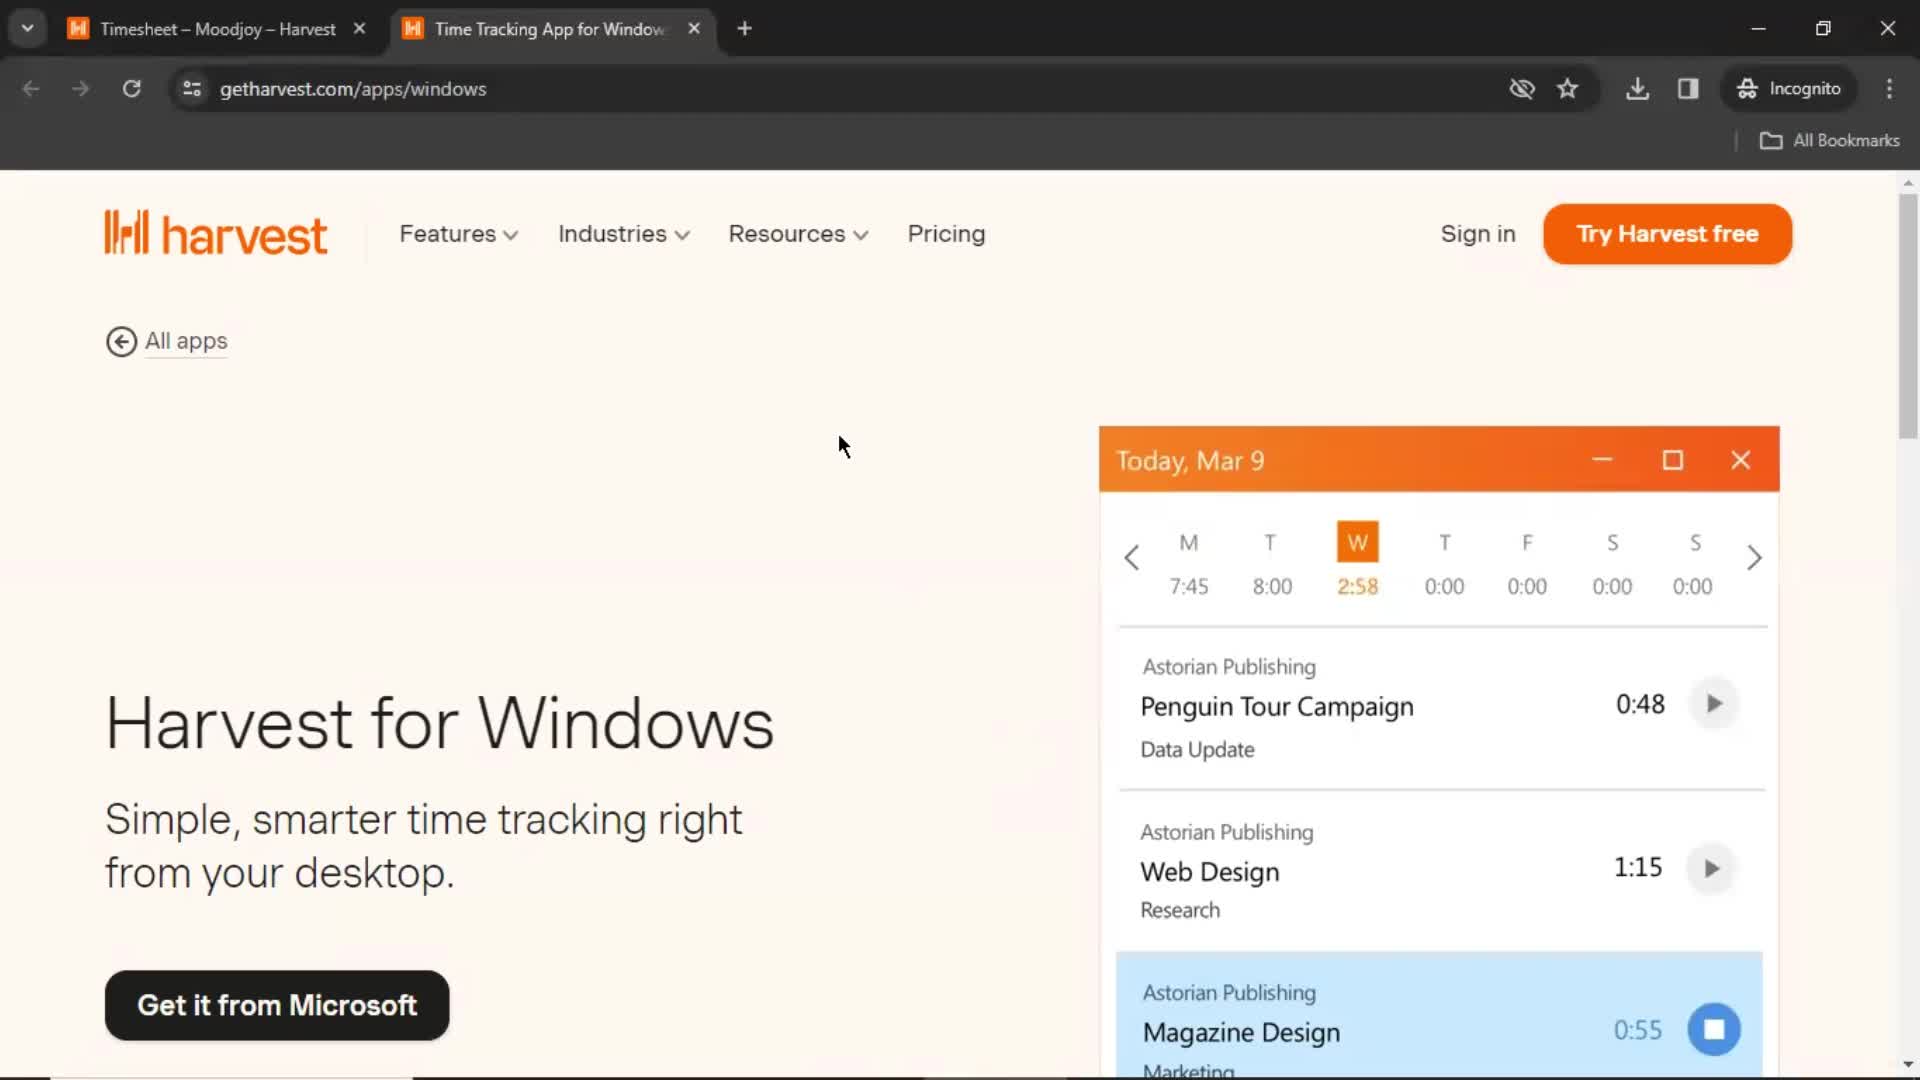Screen dimensions: 1920x1080
Task: Navigate to next week using right arrow
Action: tap(1753, 556)
